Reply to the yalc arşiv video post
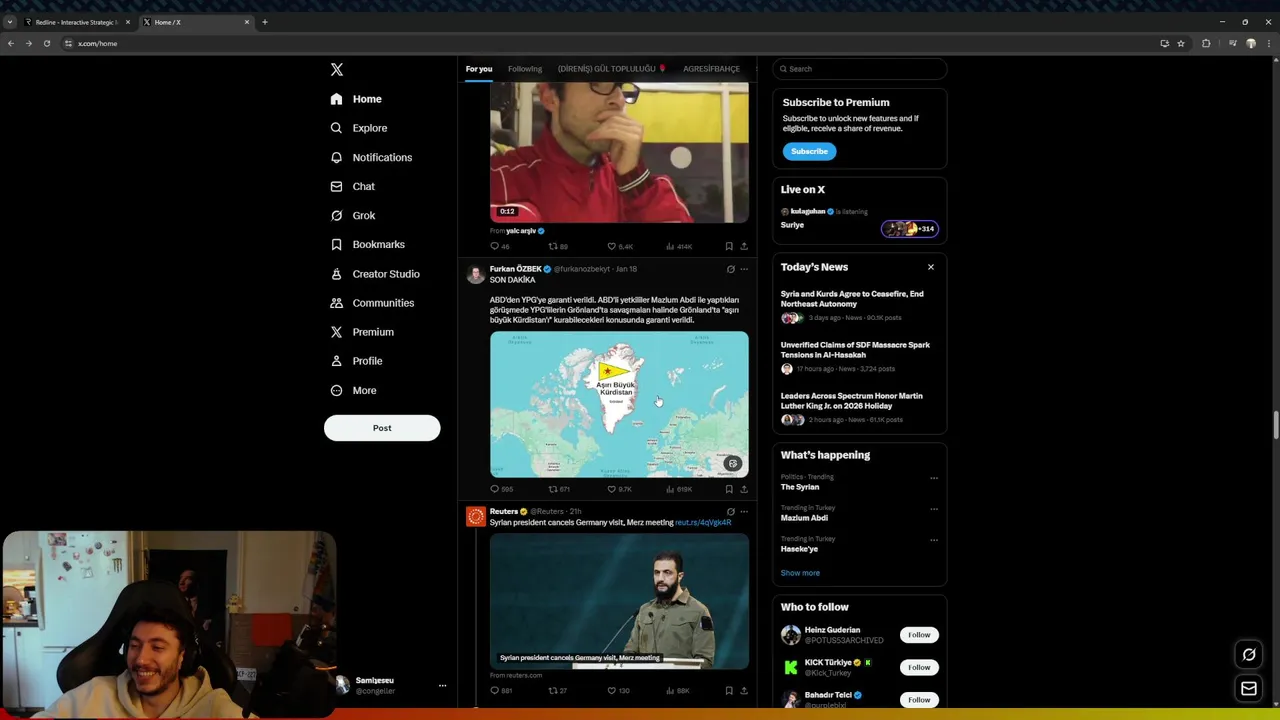 pos(499,246)
